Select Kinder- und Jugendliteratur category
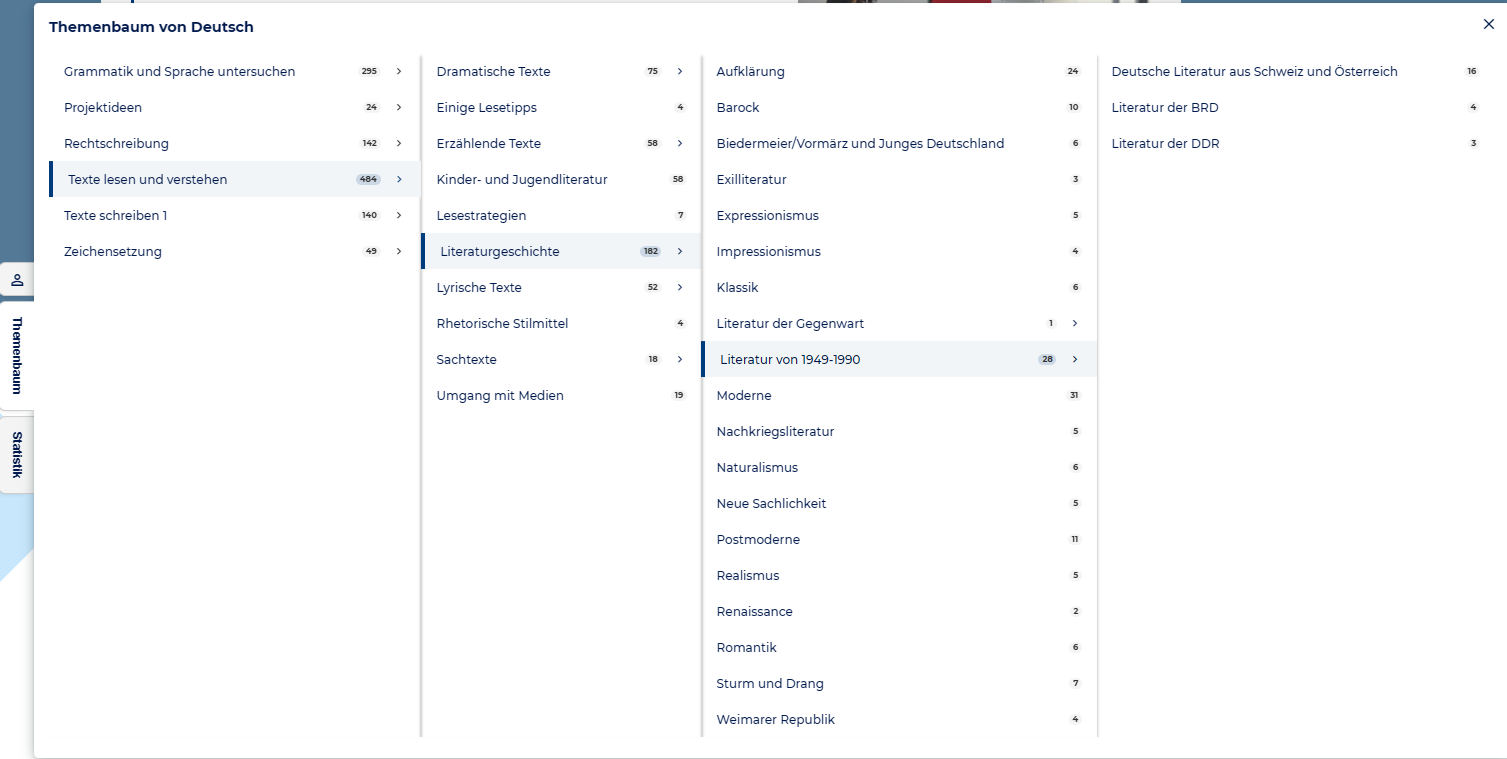1507x759 pixels. click(x=522, y=180)
